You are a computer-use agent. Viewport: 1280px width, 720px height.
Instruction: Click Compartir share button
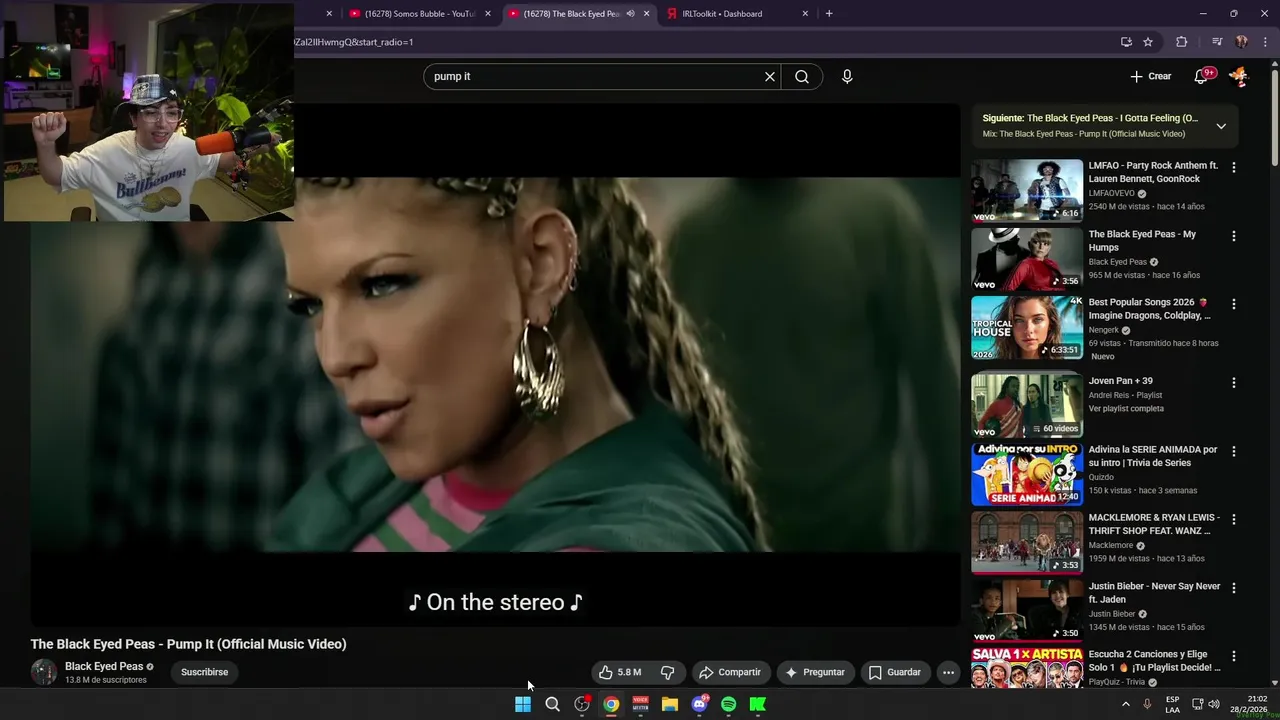(x=730, y=672)
